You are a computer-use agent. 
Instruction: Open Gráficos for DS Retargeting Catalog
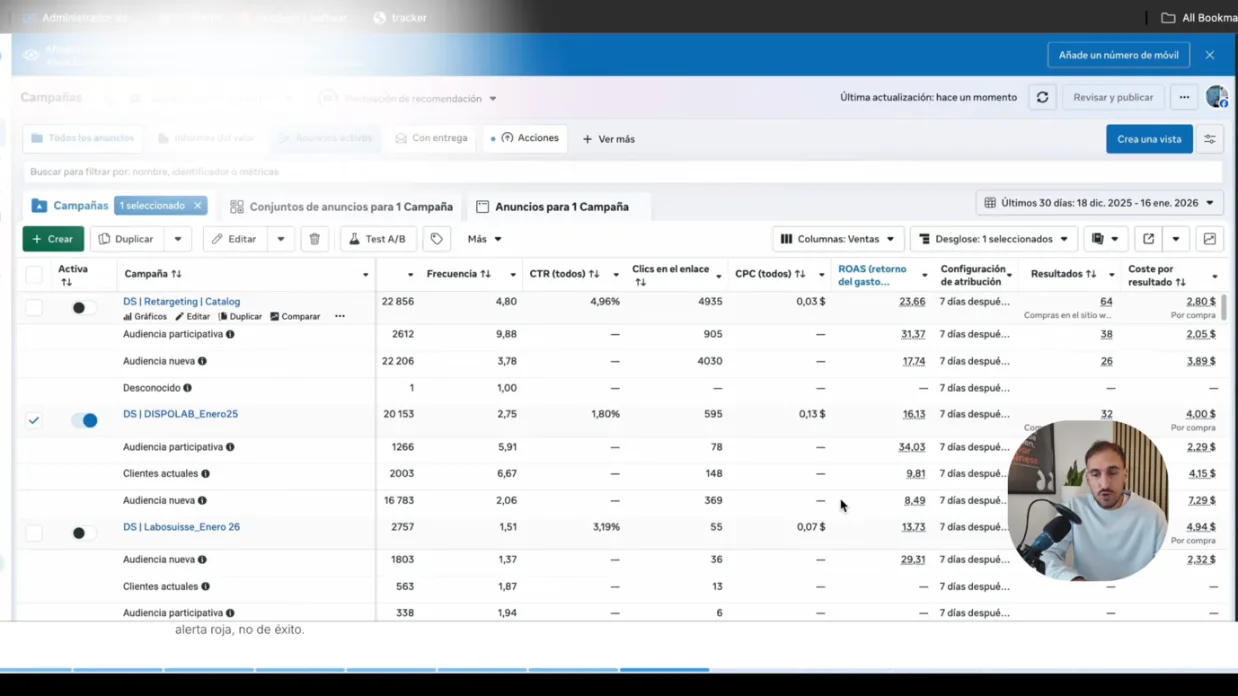pos(145,317)
